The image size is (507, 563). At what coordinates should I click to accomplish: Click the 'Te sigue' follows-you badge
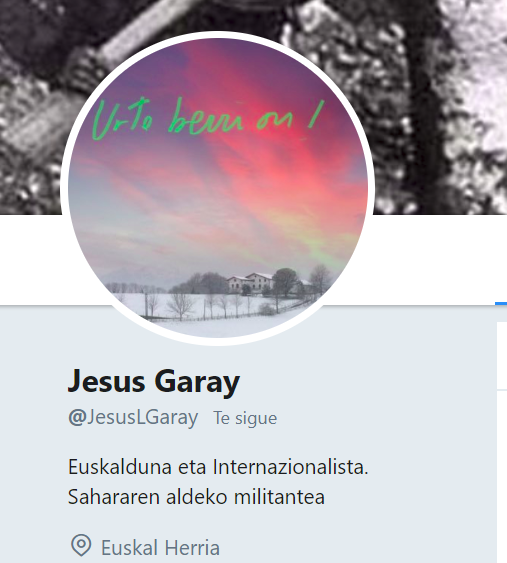[245, 418]
